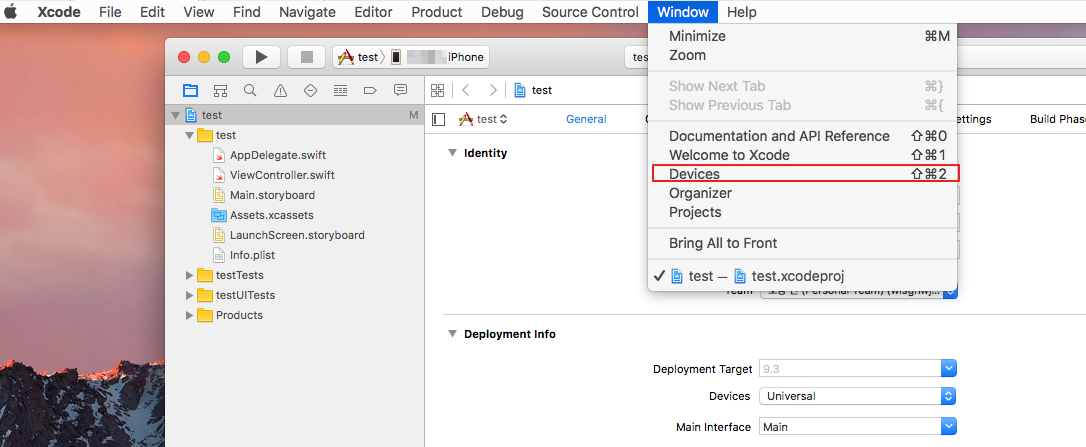Switch to the General tab

pos(586,119)
